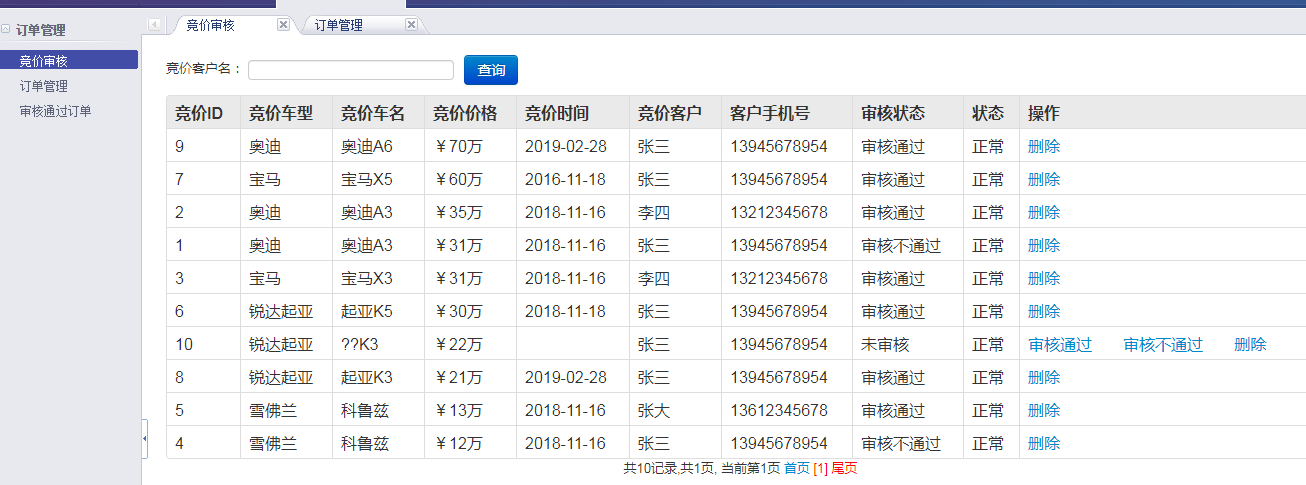Screen dimensions: 1306x485
Task: Select the 张大 customer cell
Action: 675,411
